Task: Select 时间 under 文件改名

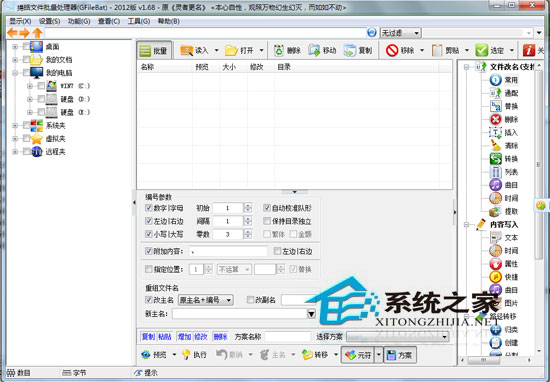Action: click(x=503, y=198)
